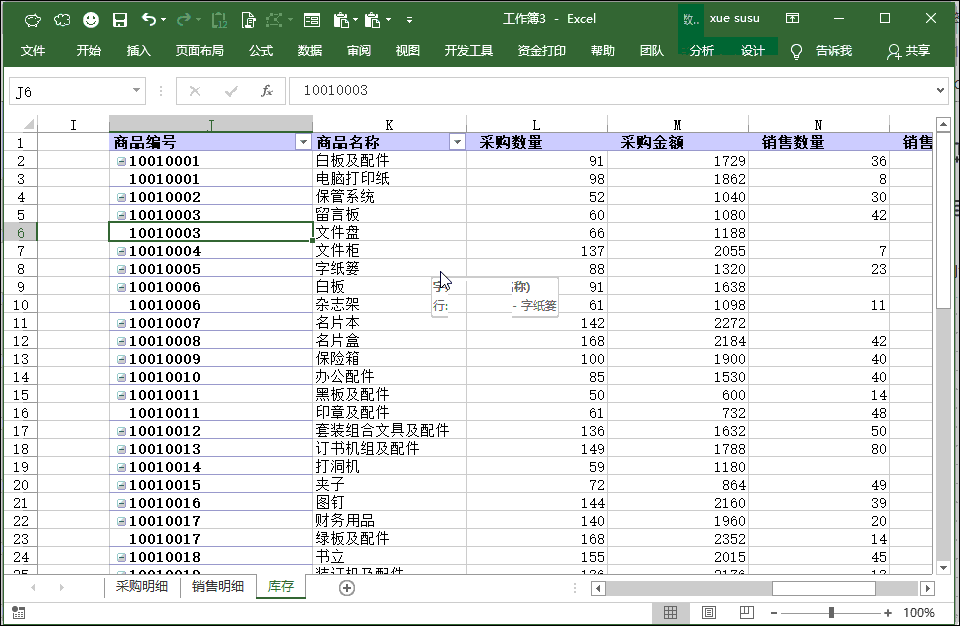Open the 公式 ribbon tab
This screenshot has height=626, width=960.
(x=260, y=50)
